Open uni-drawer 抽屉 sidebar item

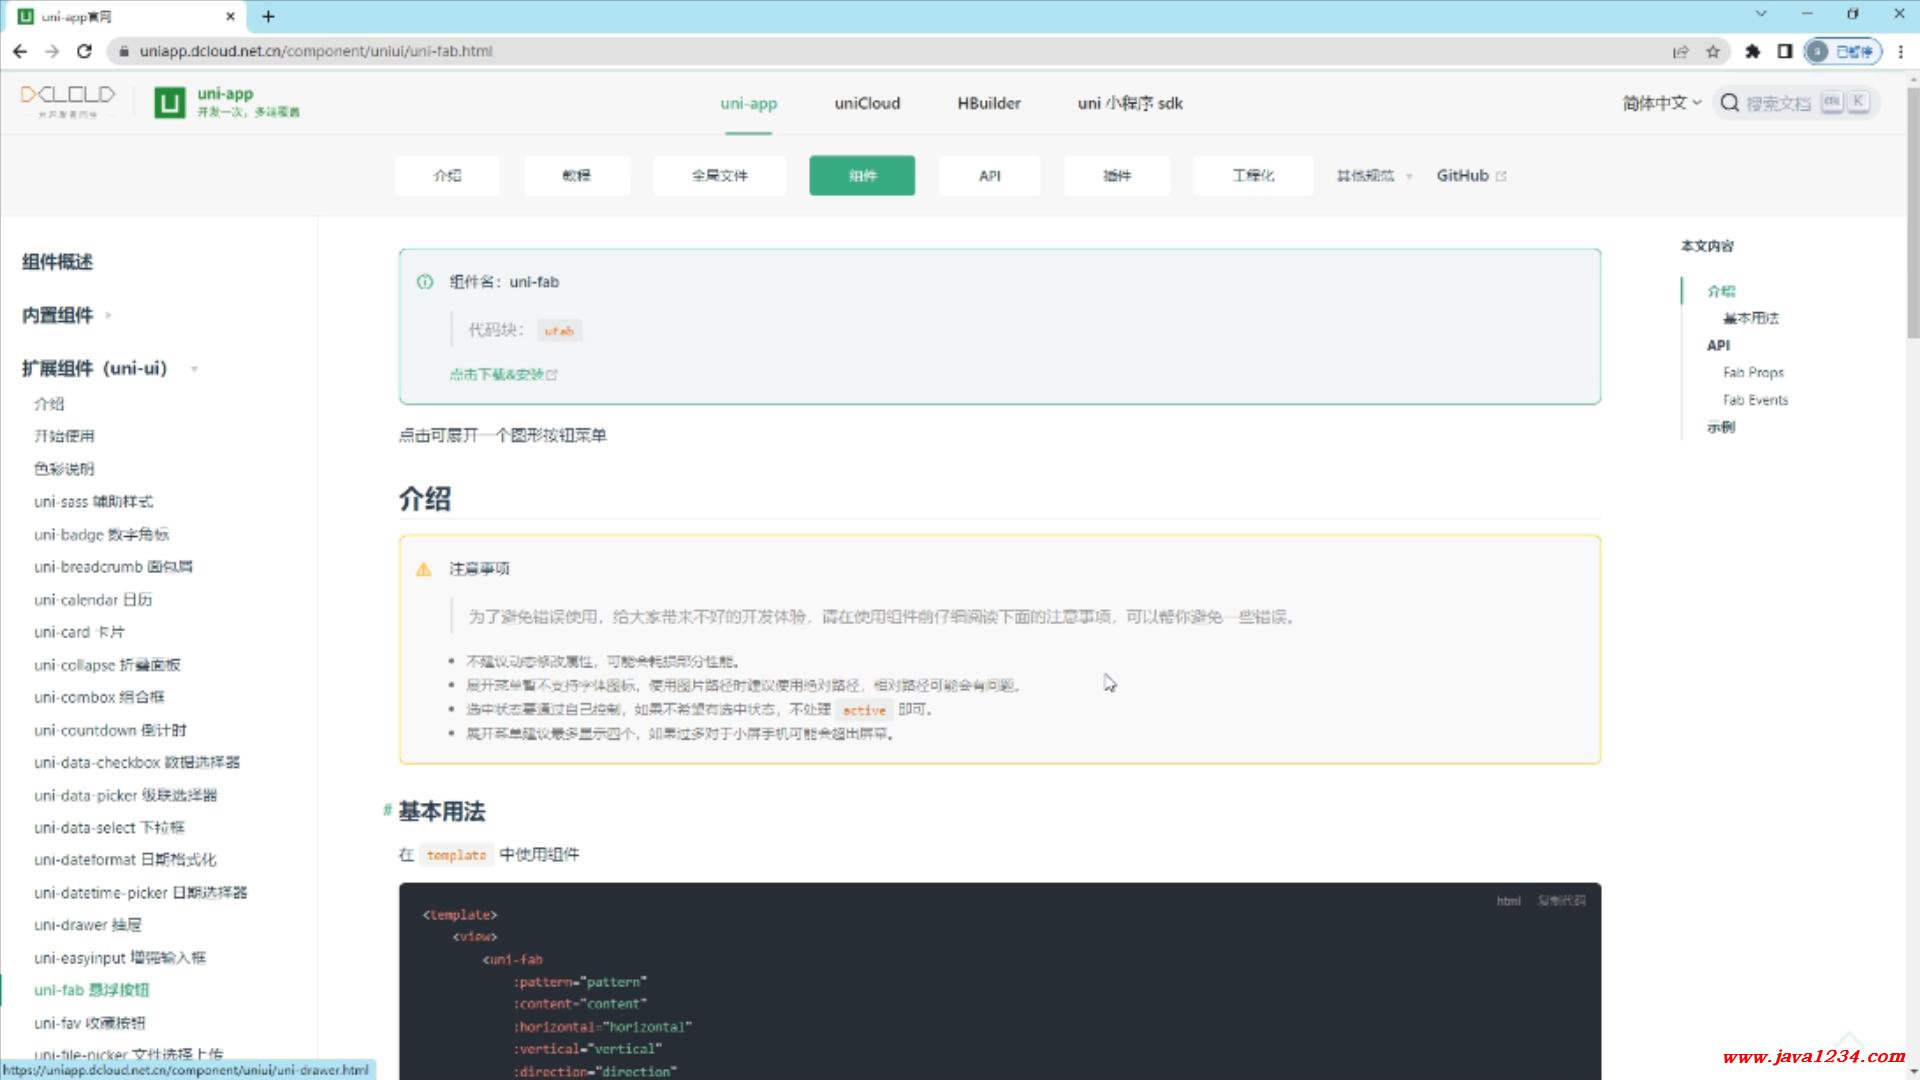pyautogui.click(x=88, y=925)
